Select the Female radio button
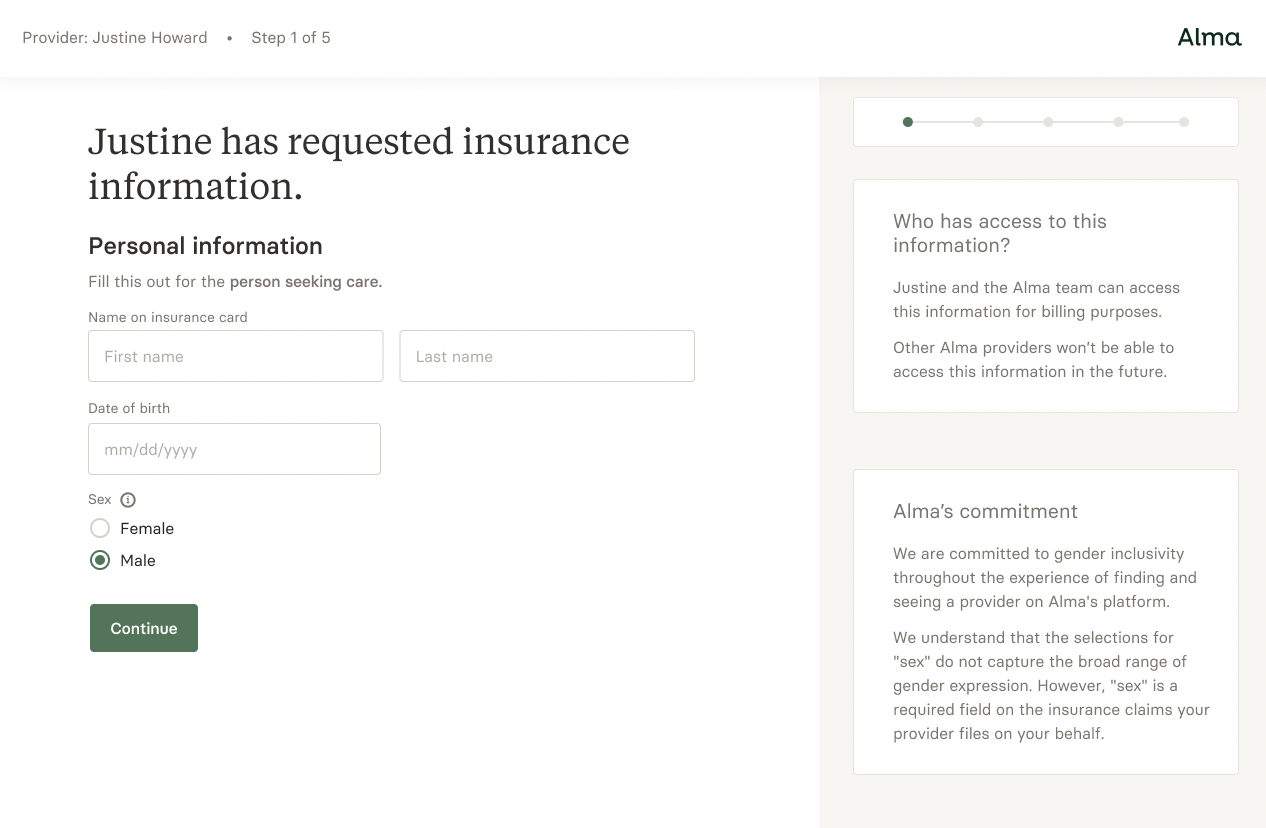The width and height of the screenshot is (1266, 828). [x=100, y=528]
